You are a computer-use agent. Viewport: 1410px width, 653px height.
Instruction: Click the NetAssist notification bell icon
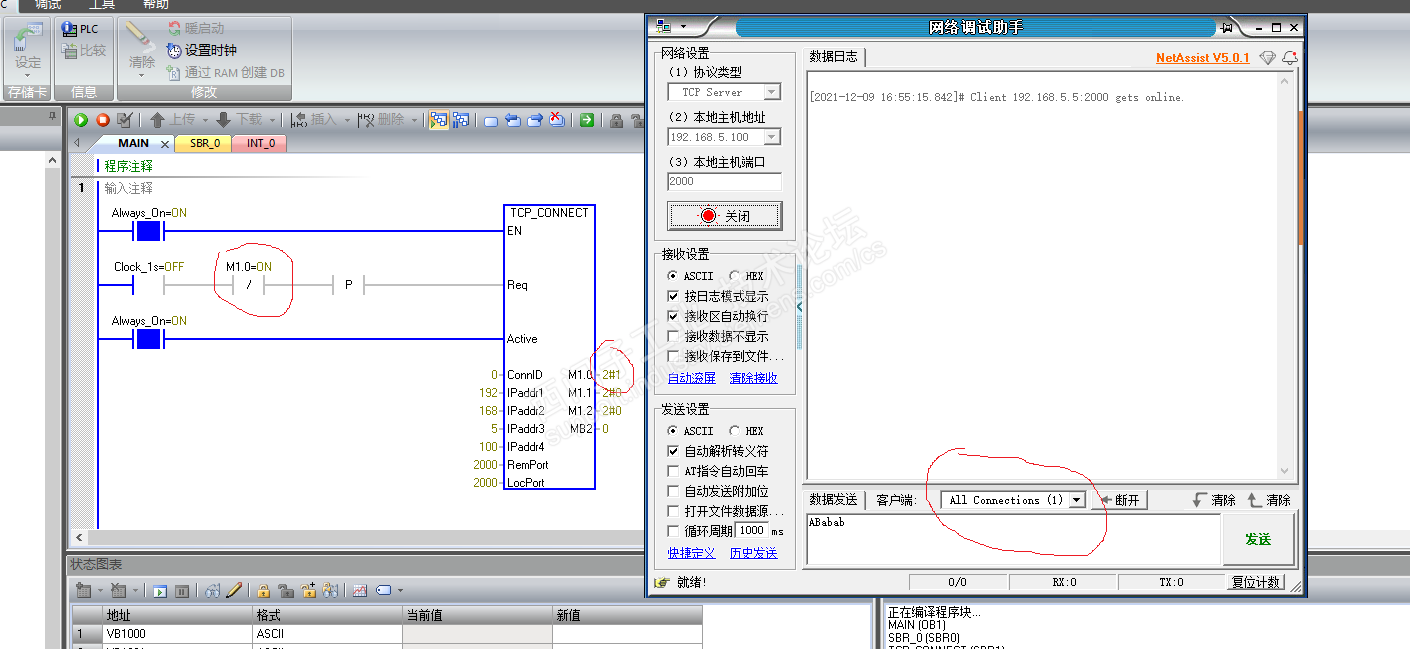coord(1290,58)
